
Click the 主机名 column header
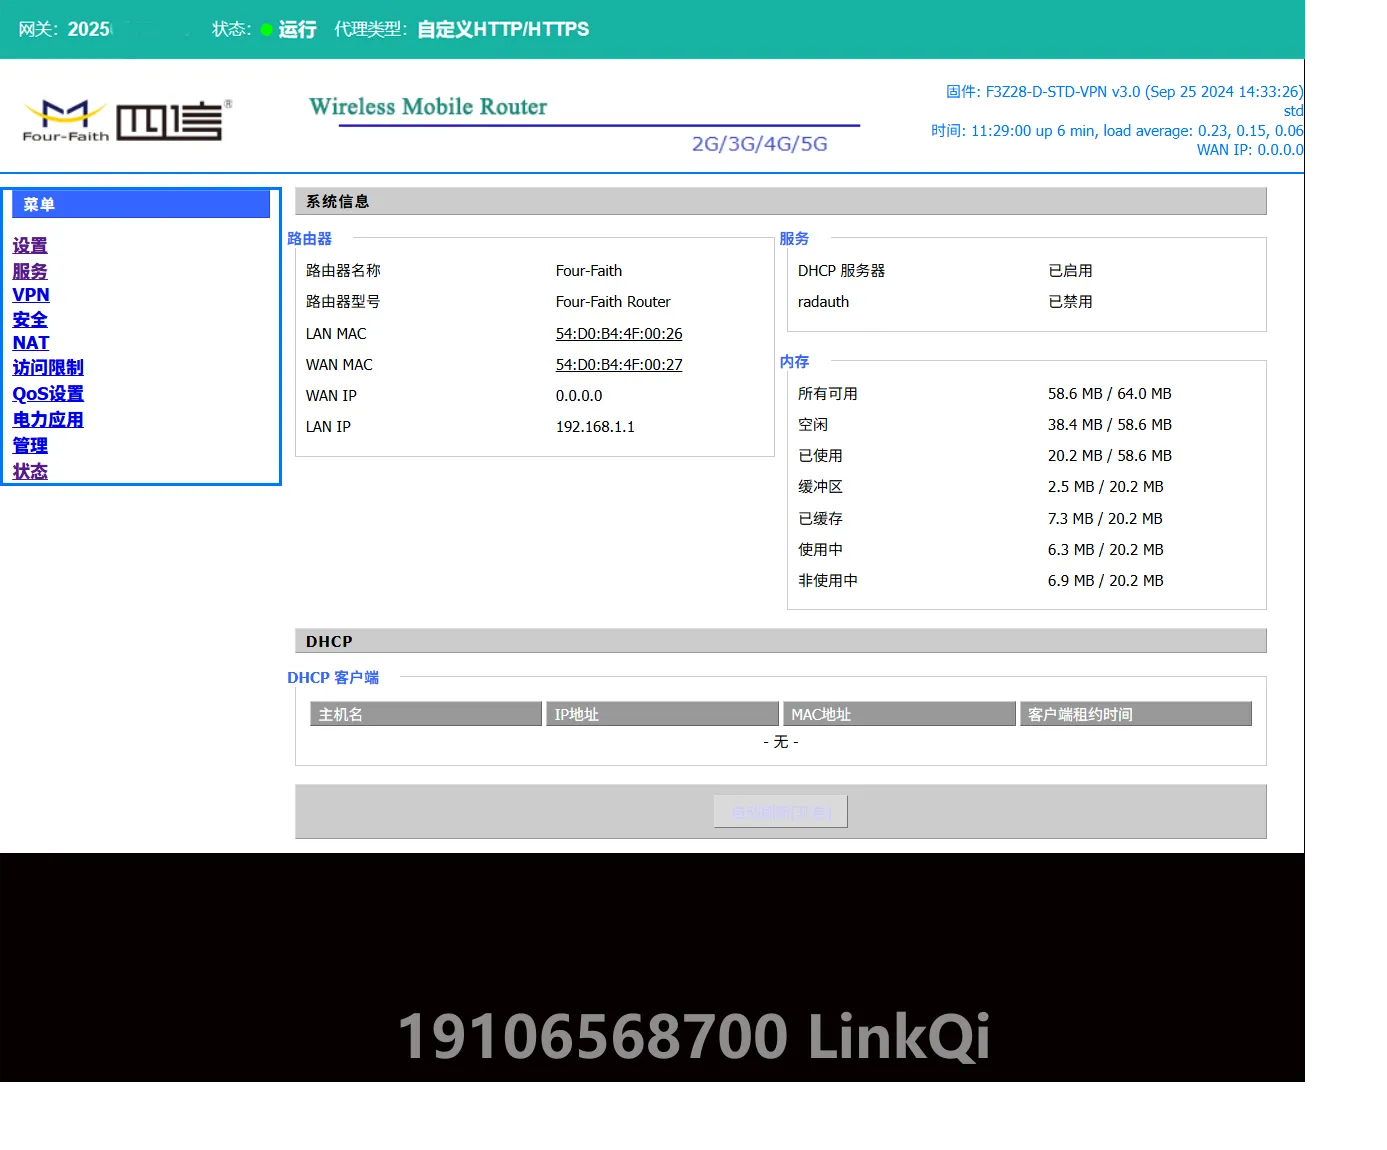pyautogui.click(x=426, y=714)
